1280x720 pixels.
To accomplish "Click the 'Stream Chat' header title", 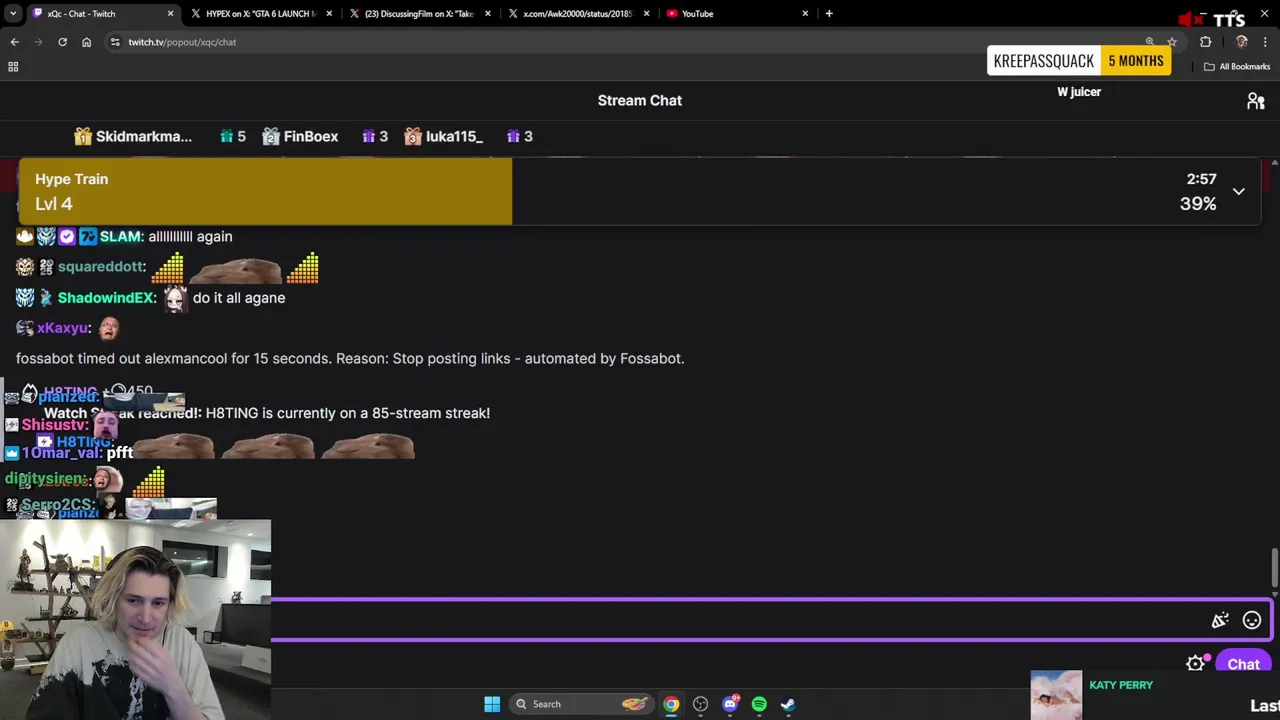I will [640, 101].
